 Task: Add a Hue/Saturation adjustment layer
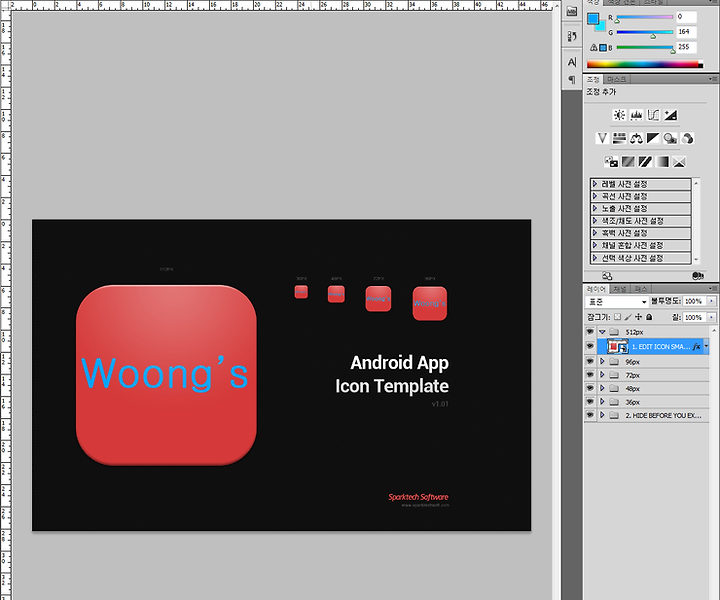tap(619, 138)
